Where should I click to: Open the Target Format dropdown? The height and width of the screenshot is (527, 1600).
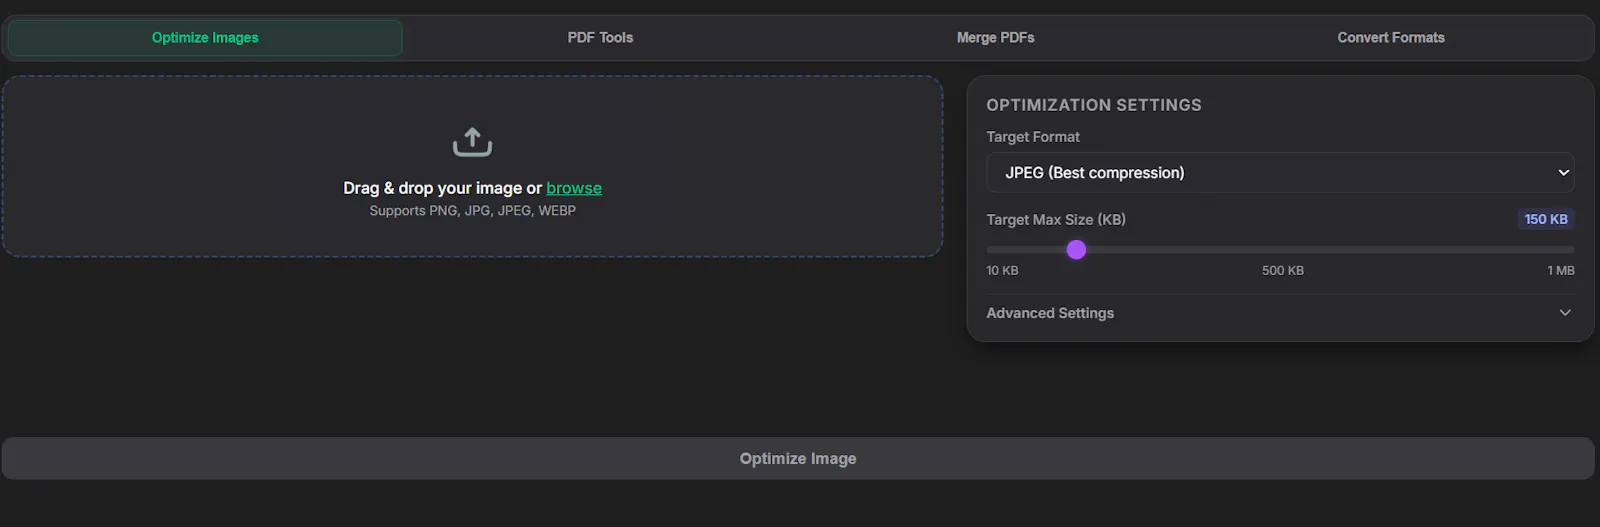1280,173
